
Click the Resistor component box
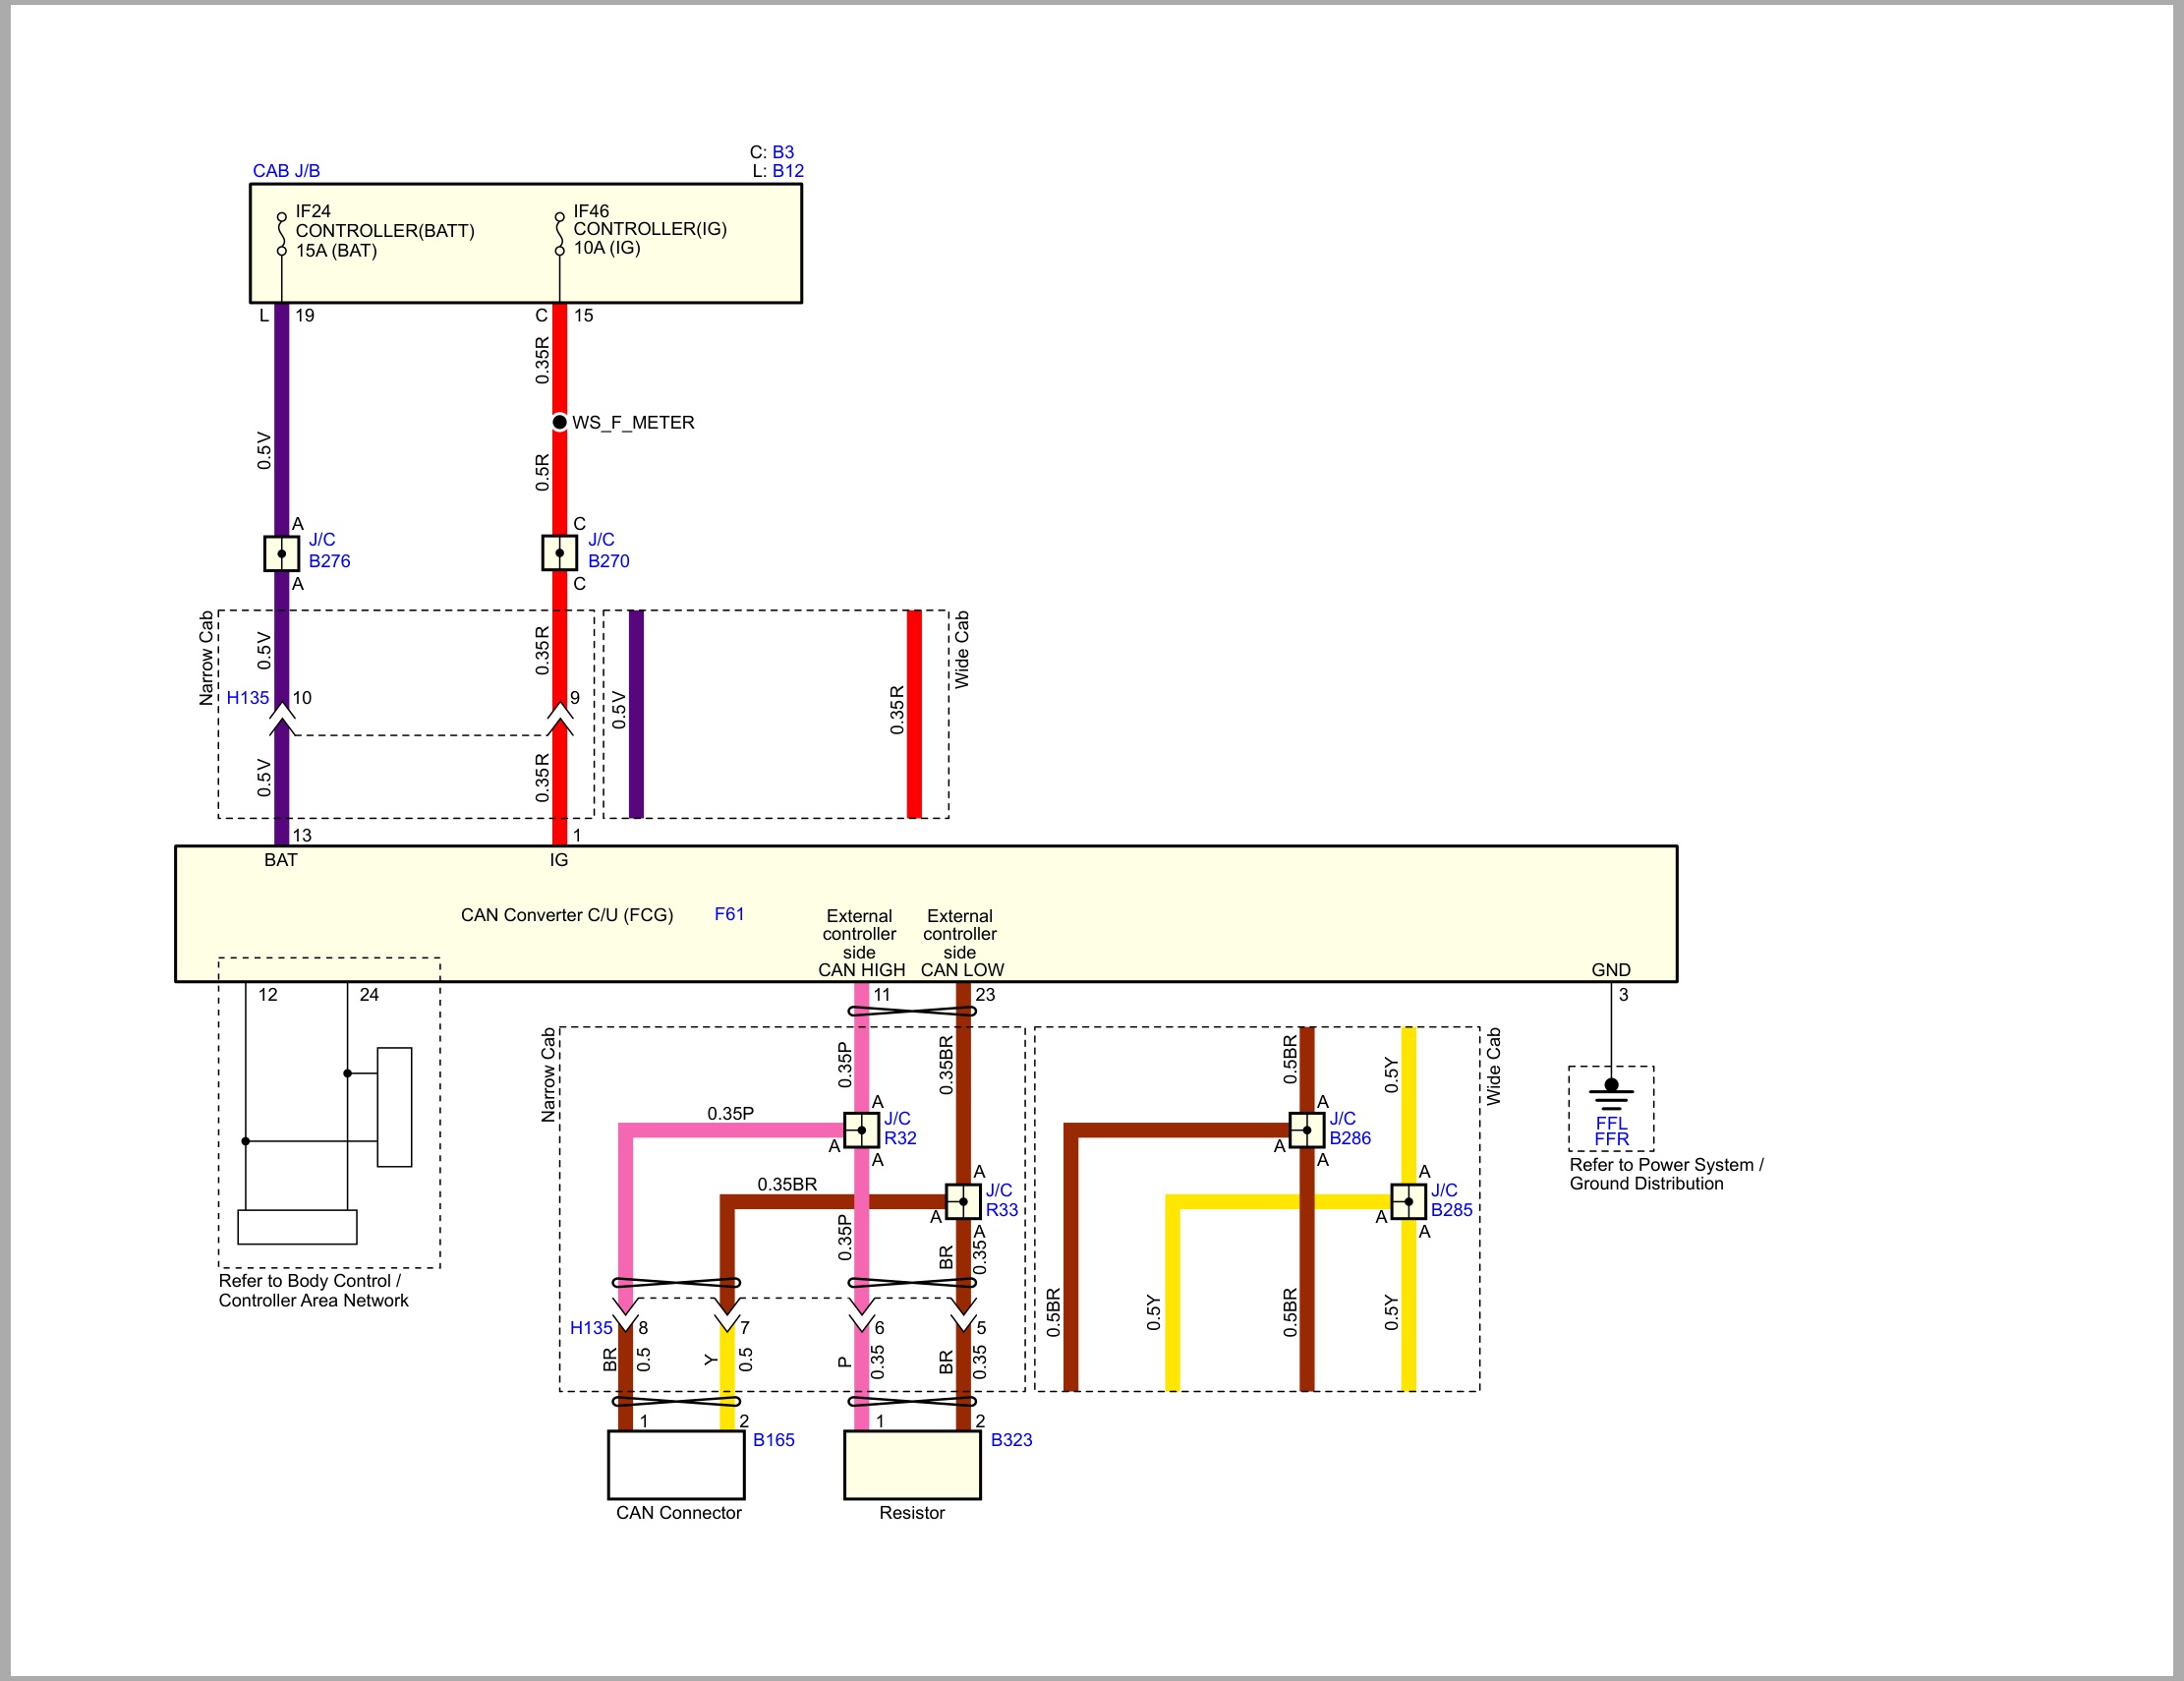click(912, 1465)
